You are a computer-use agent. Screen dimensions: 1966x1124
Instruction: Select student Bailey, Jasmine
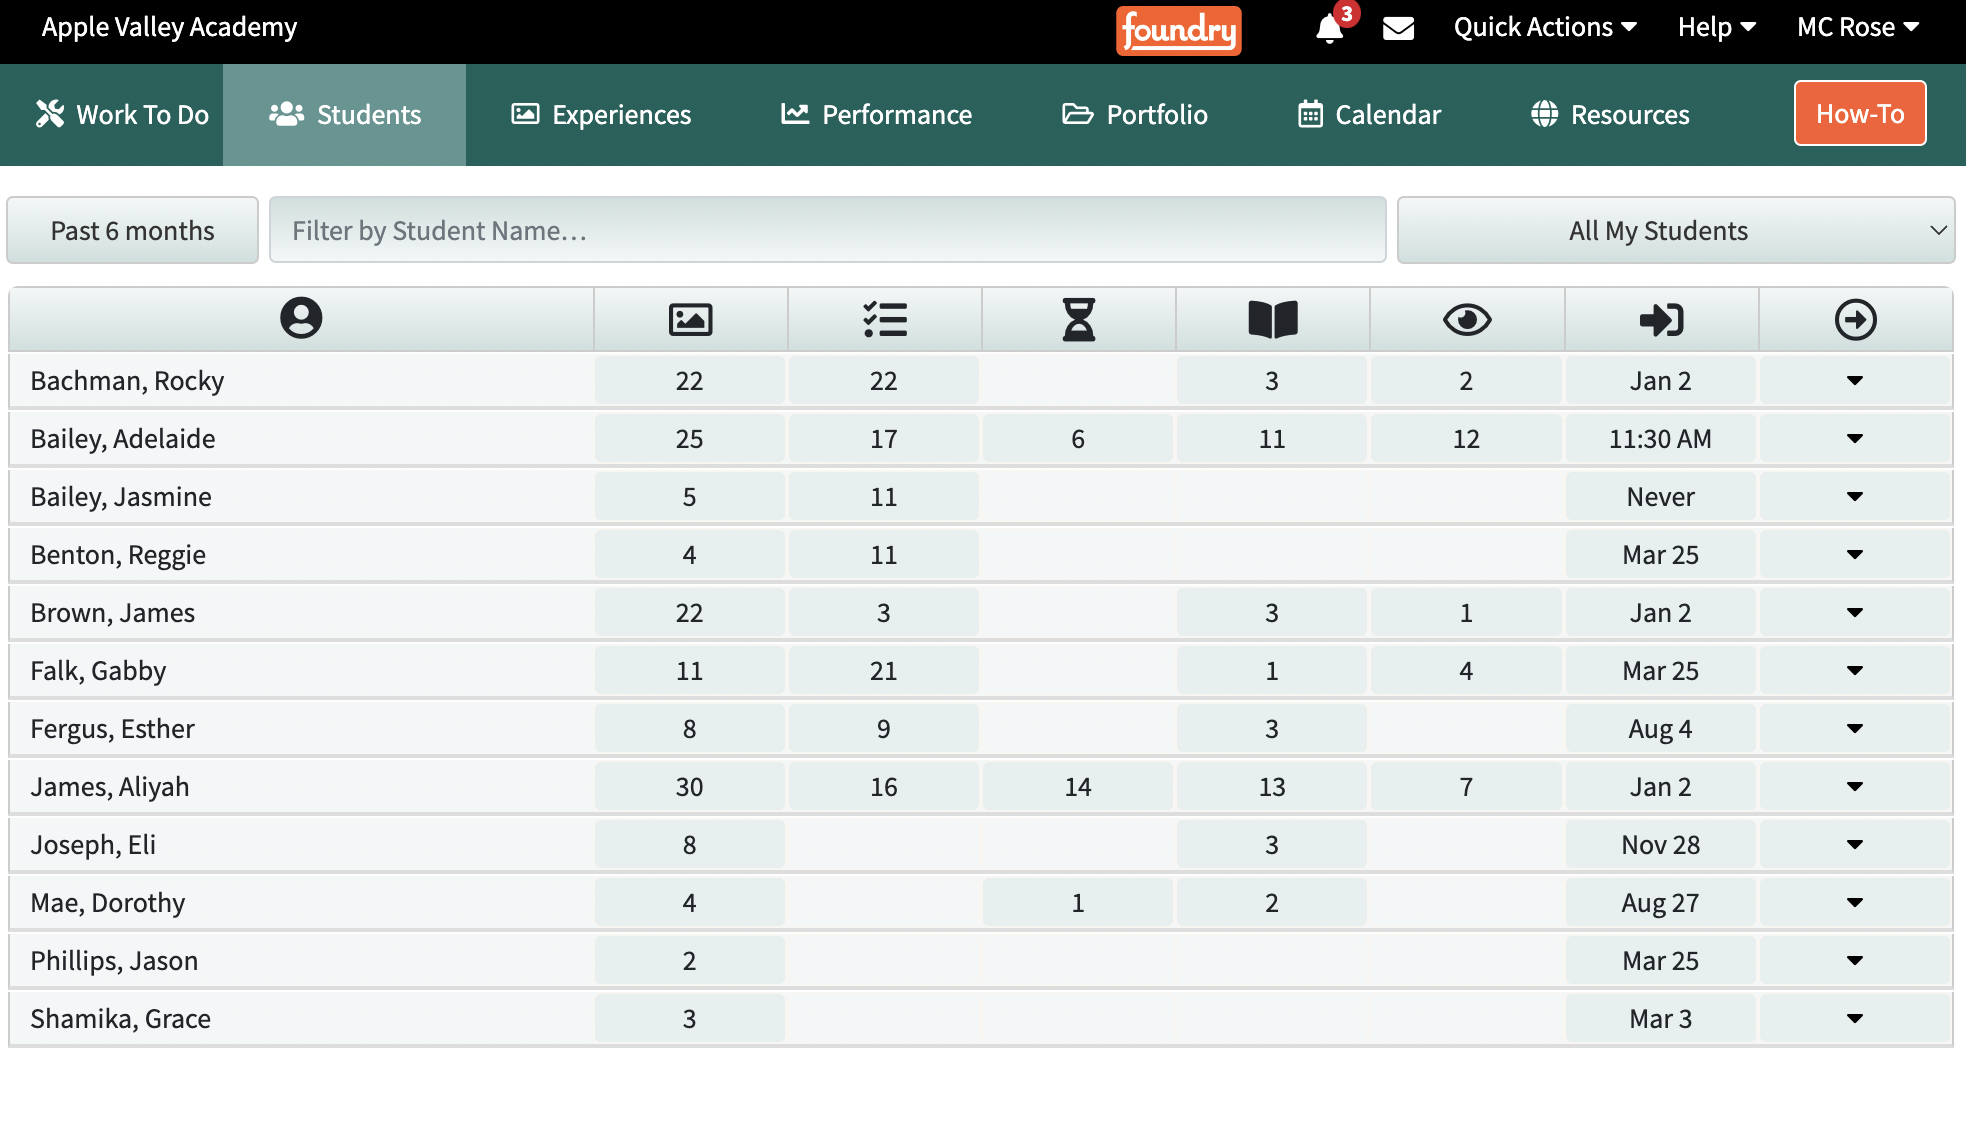pos(121,497)
